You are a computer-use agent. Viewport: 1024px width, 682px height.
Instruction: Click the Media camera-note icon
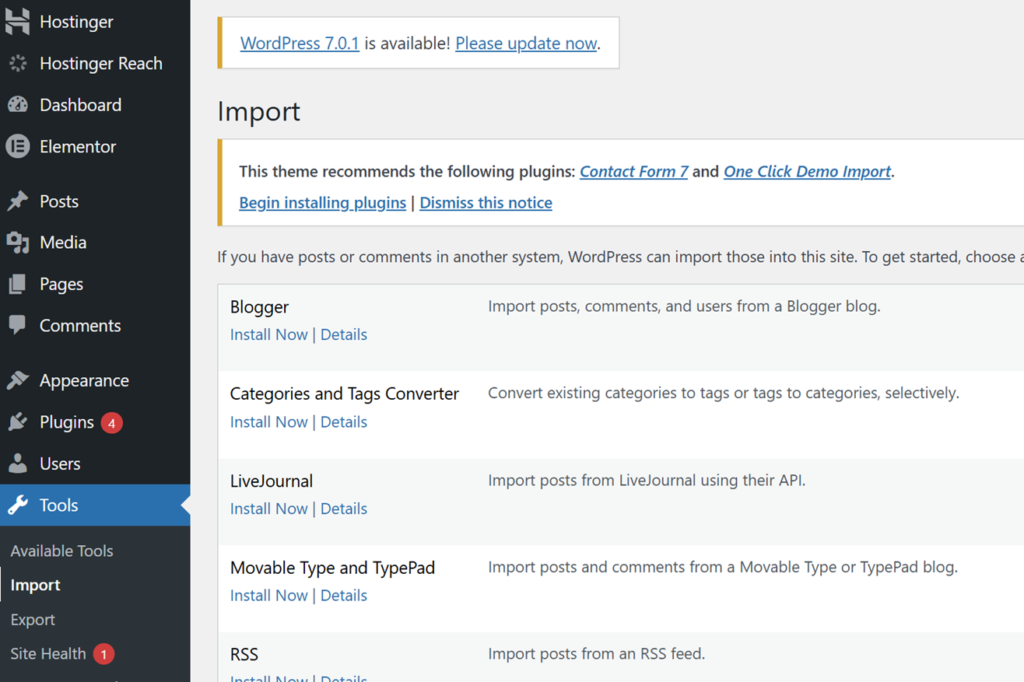pyautogui.click(x=18, y=242)
